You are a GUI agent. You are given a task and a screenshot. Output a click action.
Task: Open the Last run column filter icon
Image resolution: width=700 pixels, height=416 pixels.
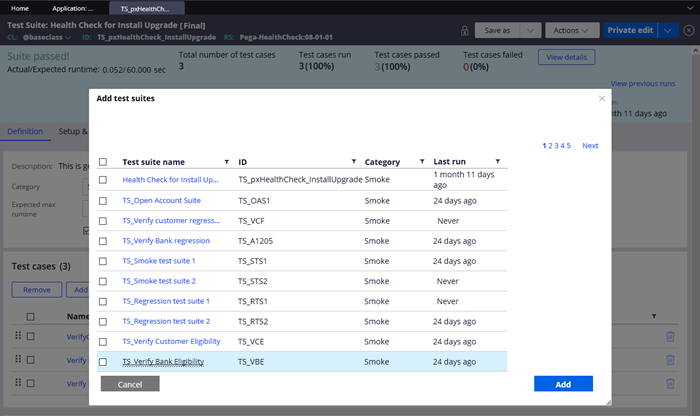(498, 162)
